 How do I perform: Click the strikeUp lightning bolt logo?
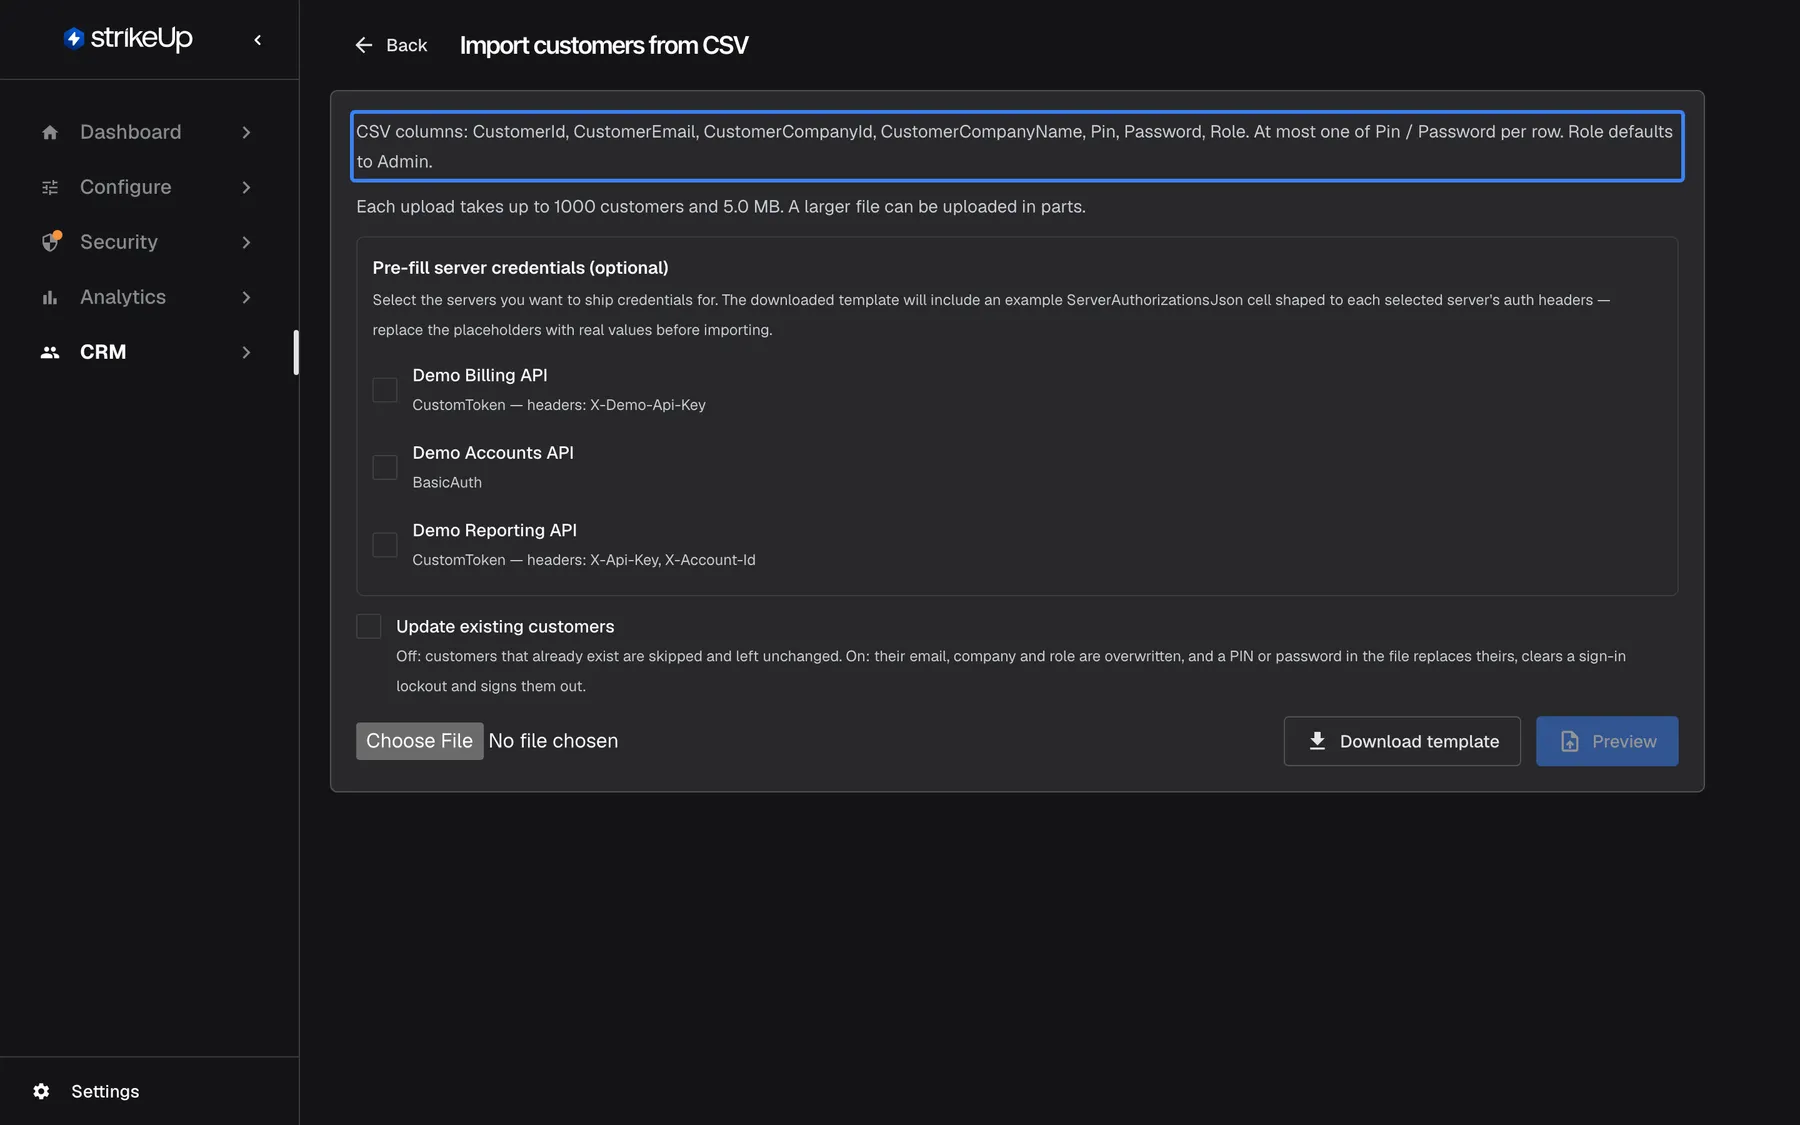[73, 38]
